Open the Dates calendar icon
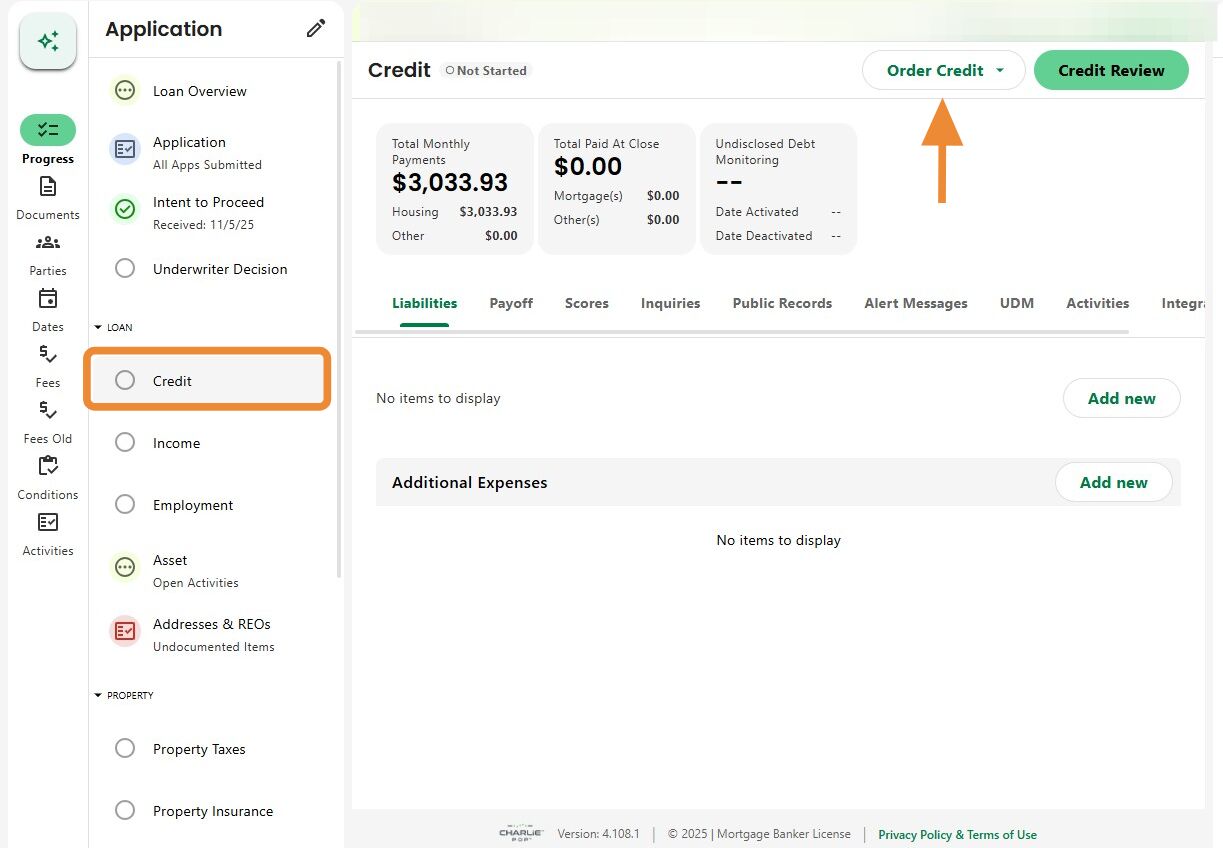This screenshot has width=1223, height=848. [48, 299]
